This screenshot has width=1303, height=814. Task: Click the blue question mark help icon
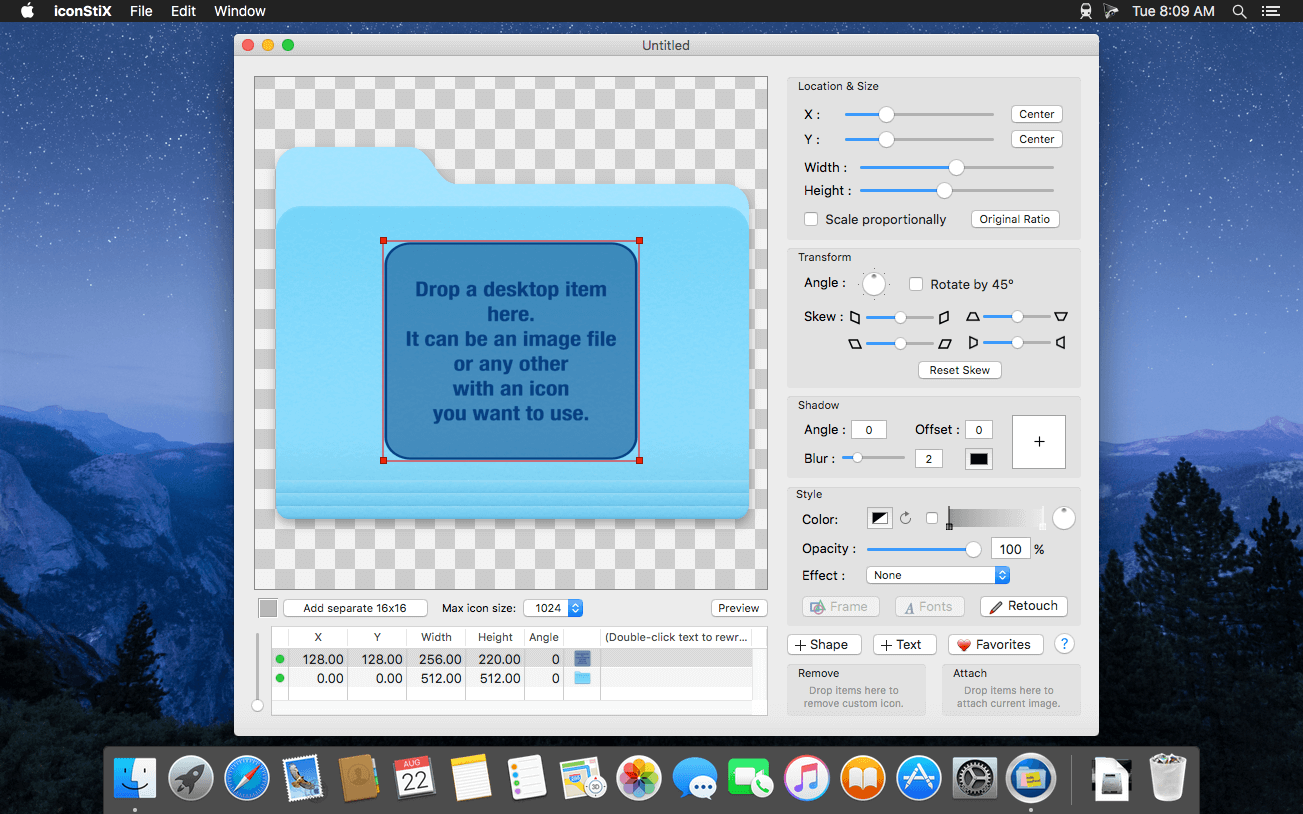tap(1064, 645)
